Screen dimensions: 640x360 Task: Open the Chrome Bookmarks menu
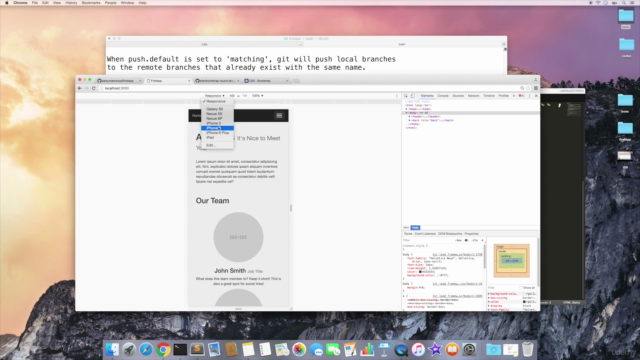click(x=91, y=3)
